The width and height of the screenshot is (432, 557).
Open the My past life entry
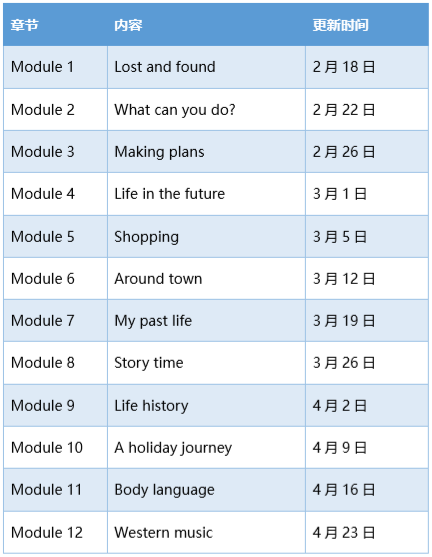pyautogui.click(x=153, y=321)
